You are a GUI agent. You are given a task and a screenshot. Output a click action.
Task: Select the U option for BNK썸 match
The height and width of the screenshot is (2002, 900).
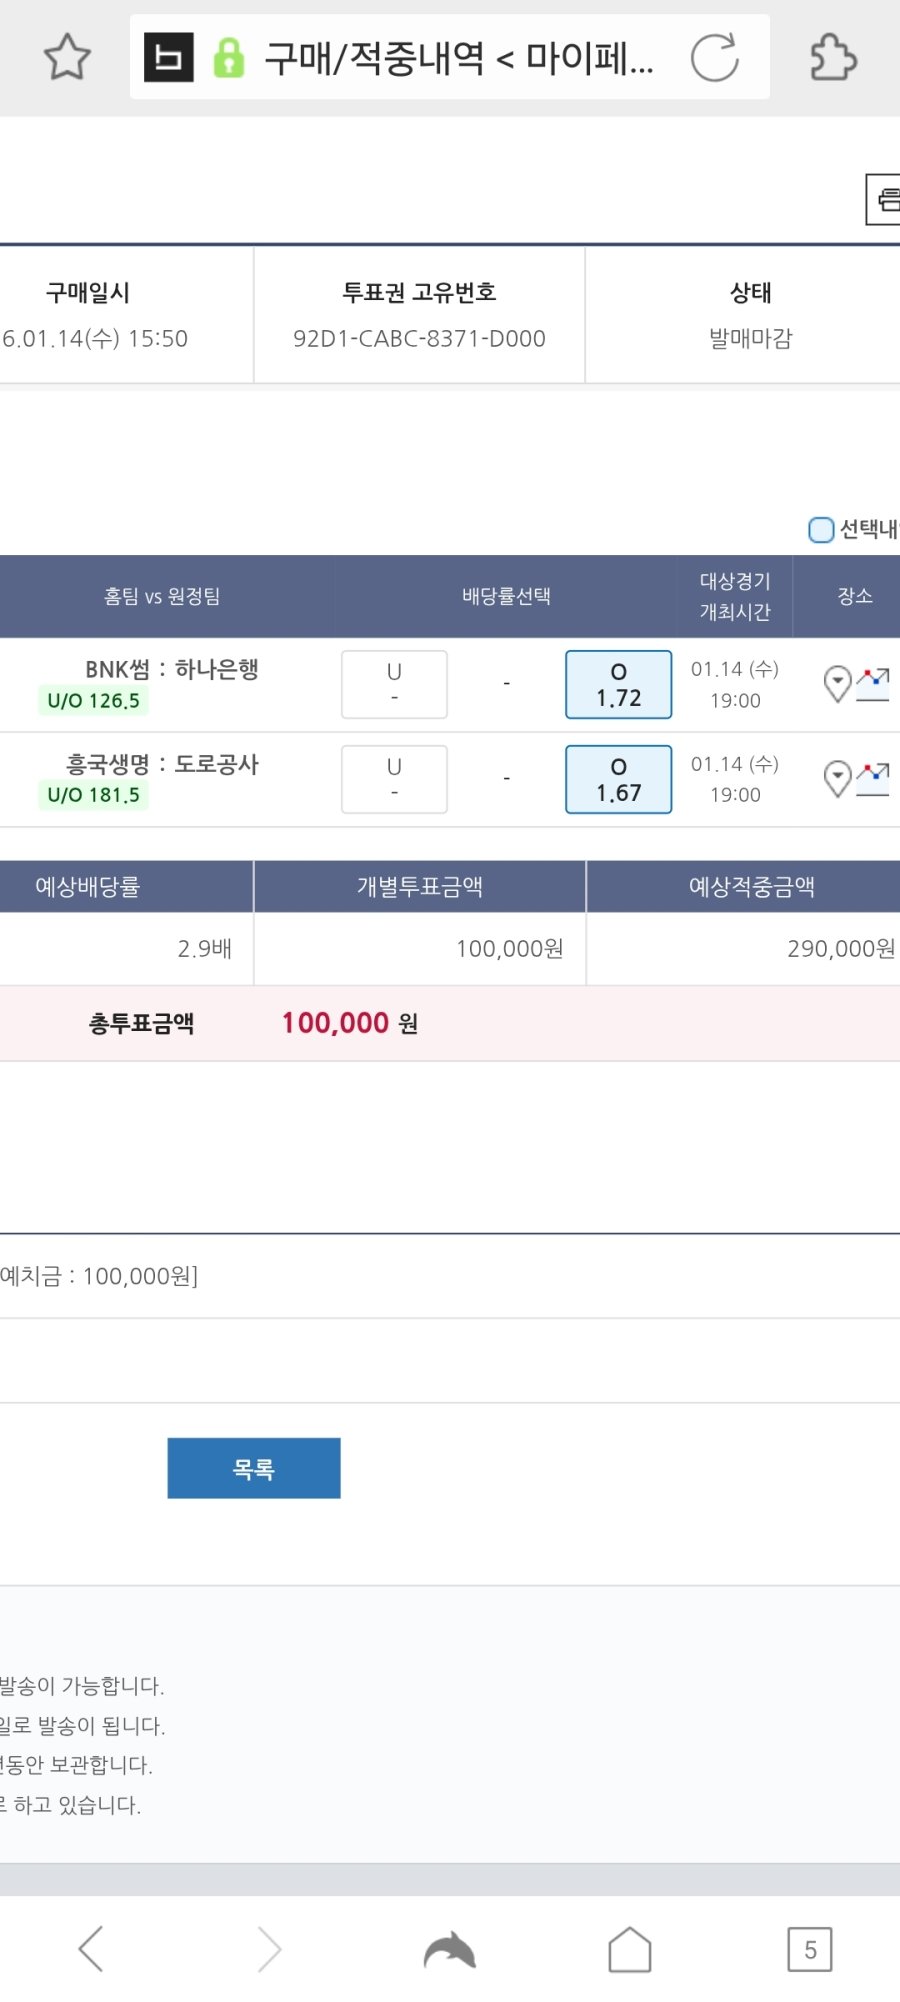pyautogui.click(x=394, y=685)
